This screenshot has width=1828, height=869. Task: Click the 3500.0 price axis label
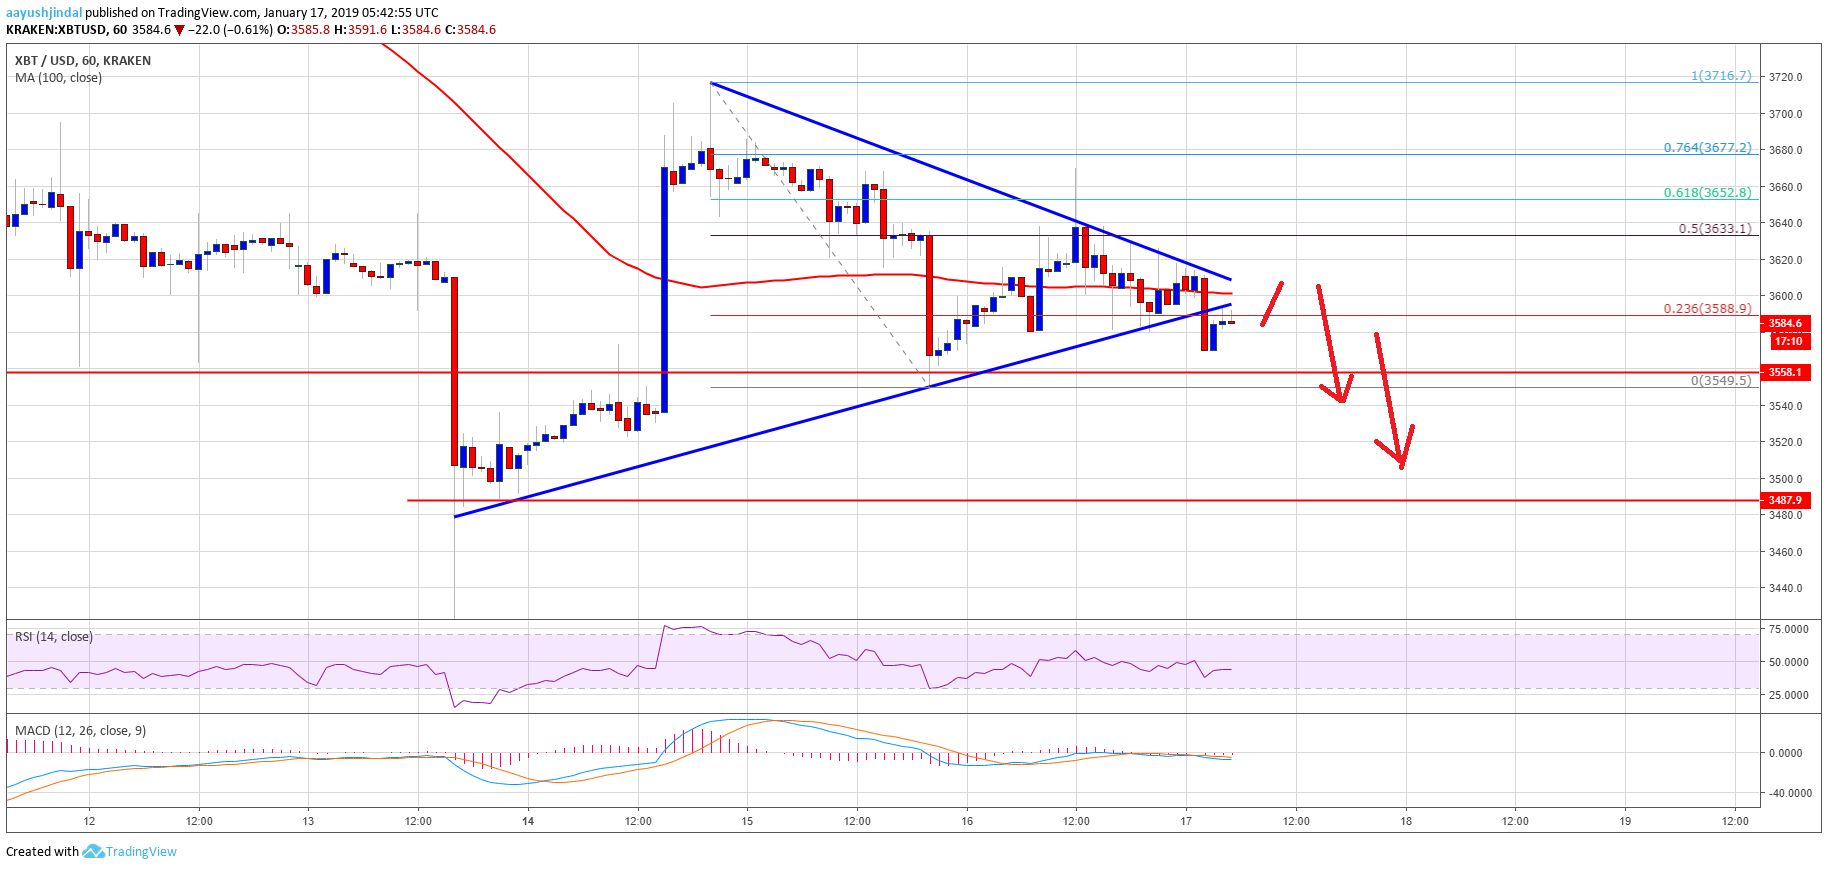[1786, 479]
